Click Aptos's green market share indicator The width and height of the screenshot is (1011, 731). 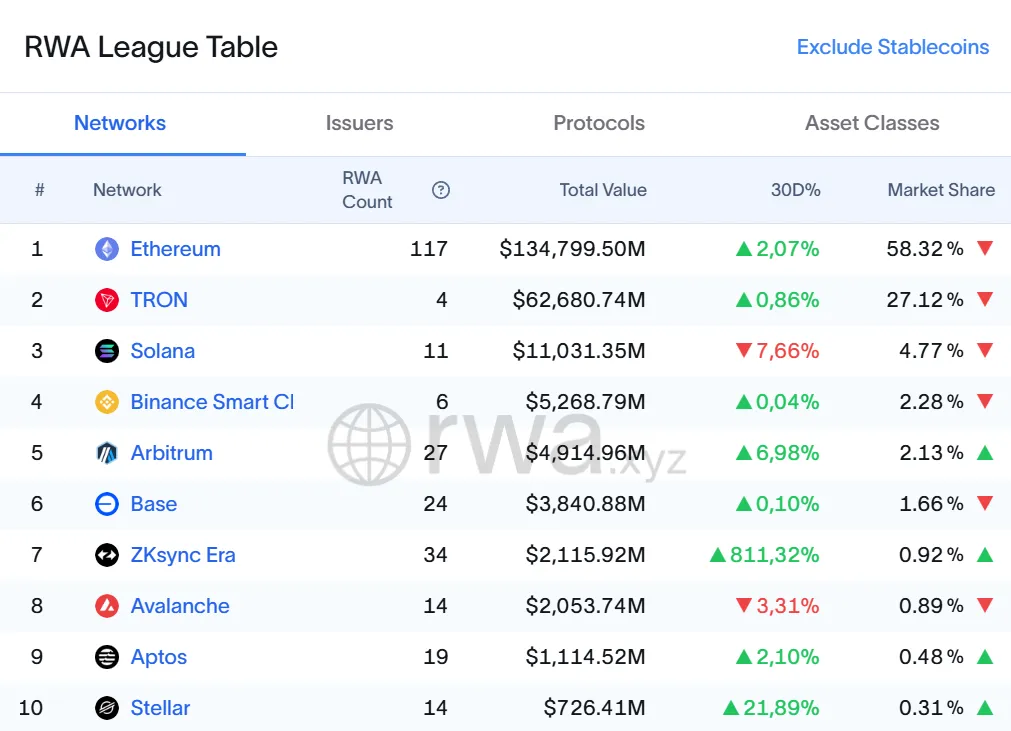[x=984, y=657]
